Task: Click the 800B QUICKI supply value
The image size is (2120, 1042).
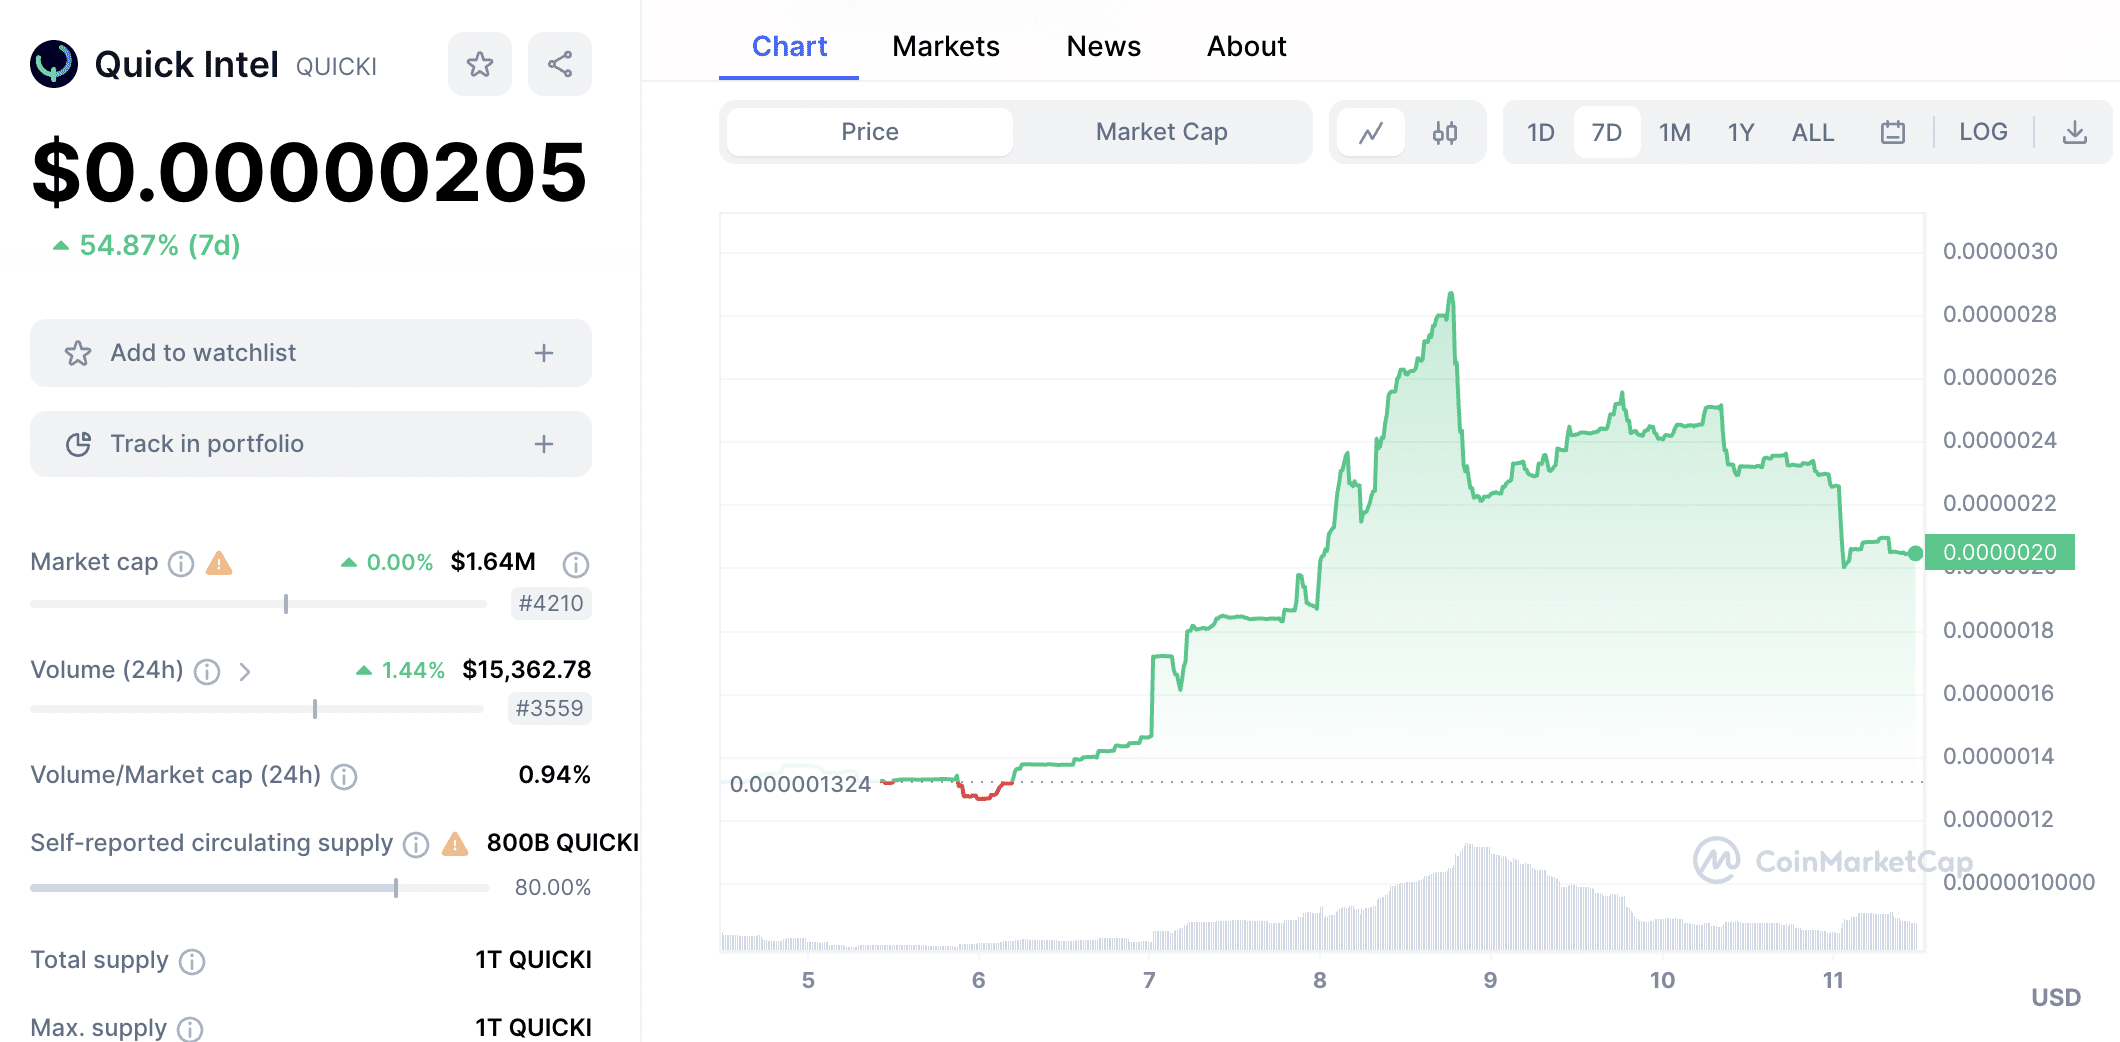Action: (x=562, y=843)
